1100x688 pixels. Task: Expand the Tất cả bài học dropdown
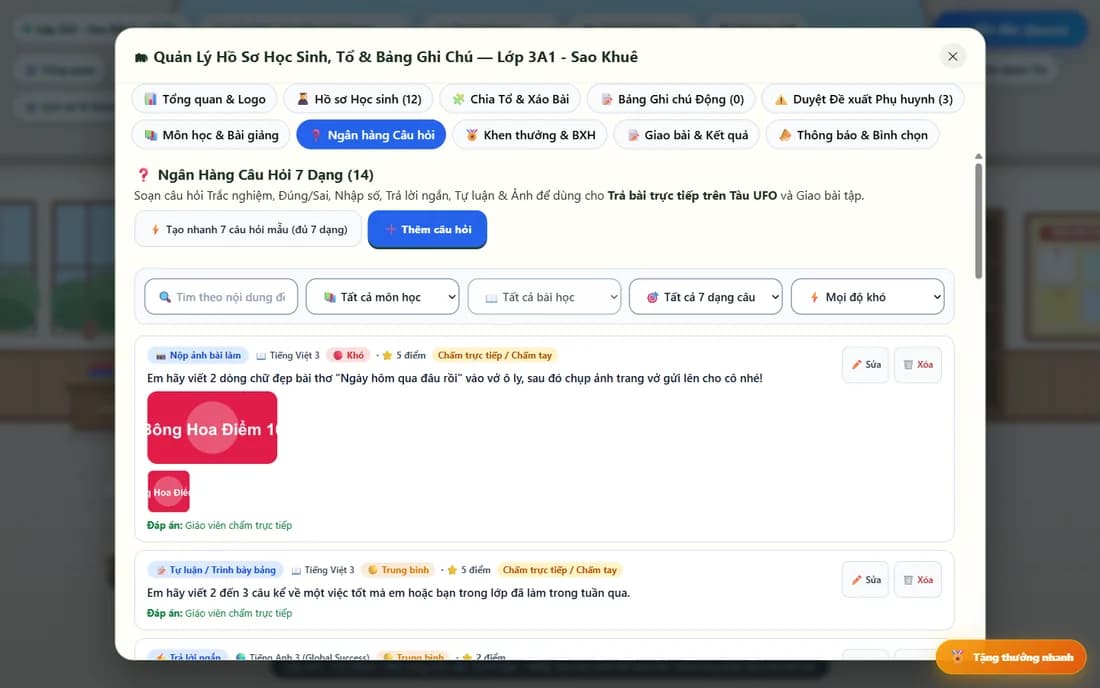point(544,297)
